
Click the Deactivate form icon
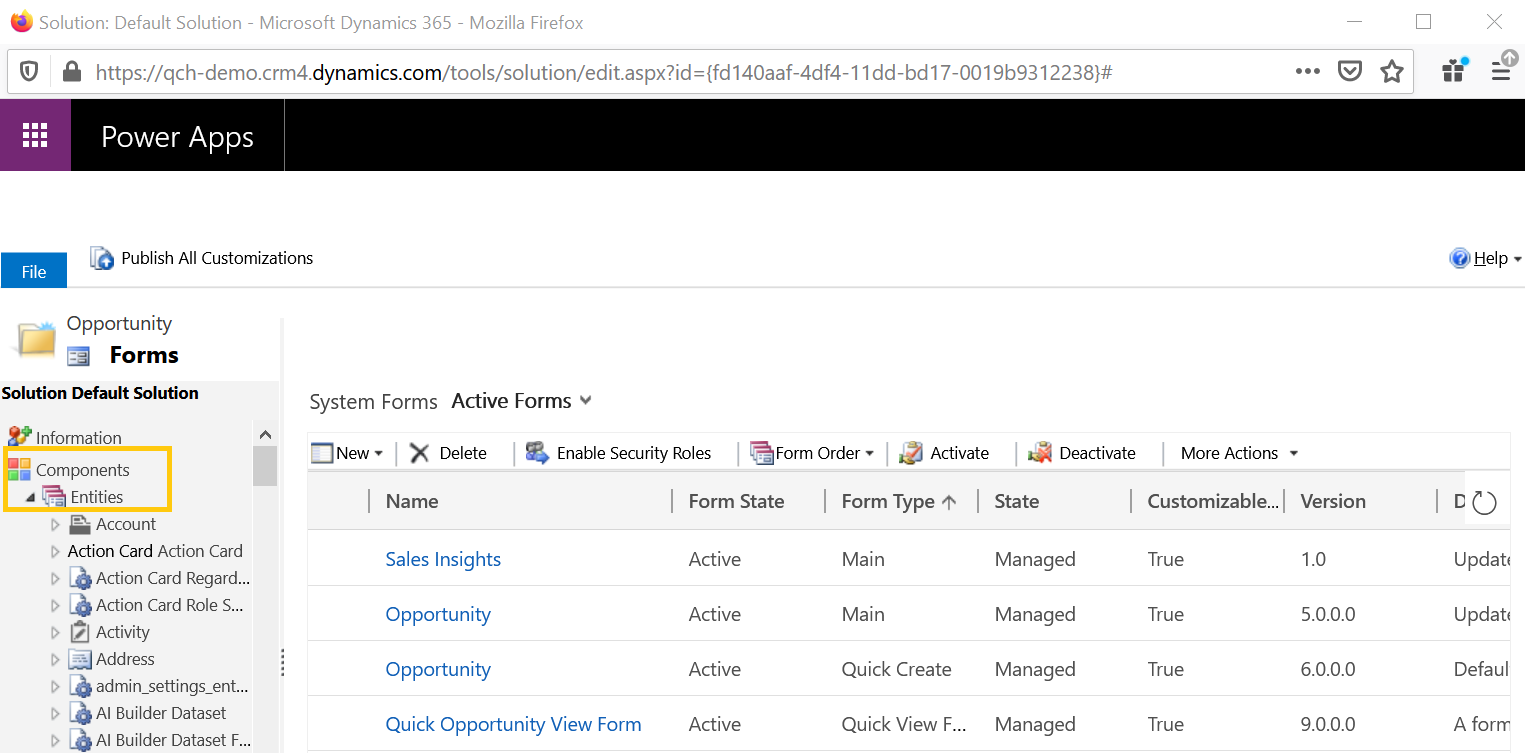(1040, 453)
